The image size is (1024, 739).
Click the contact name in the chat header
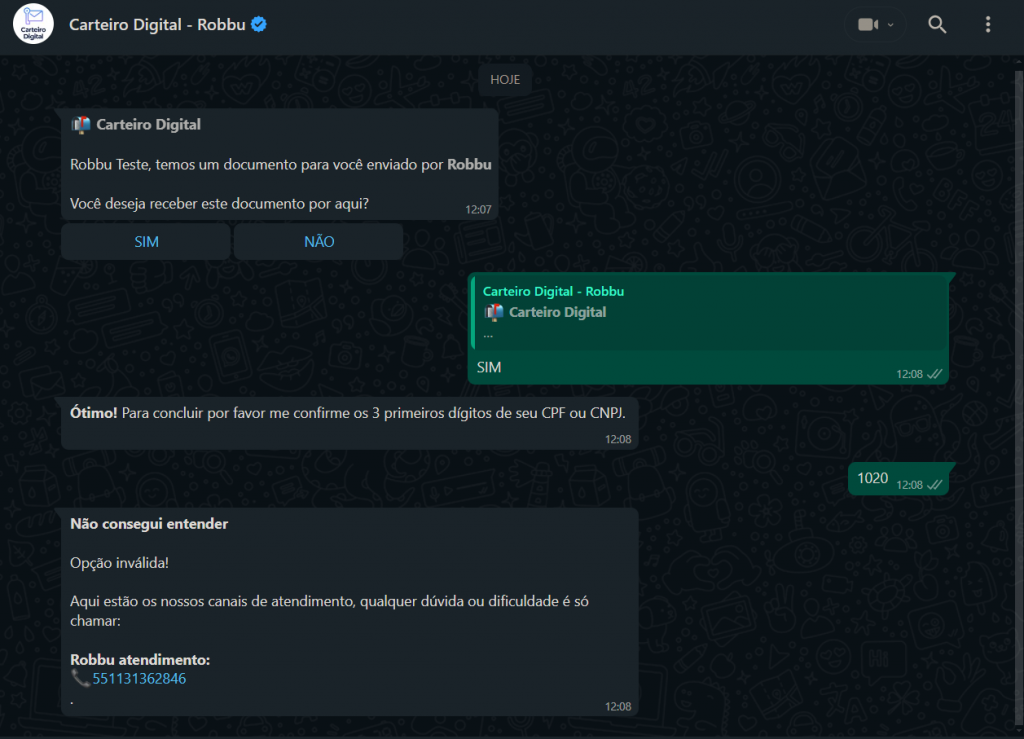(x=157, y=25)
